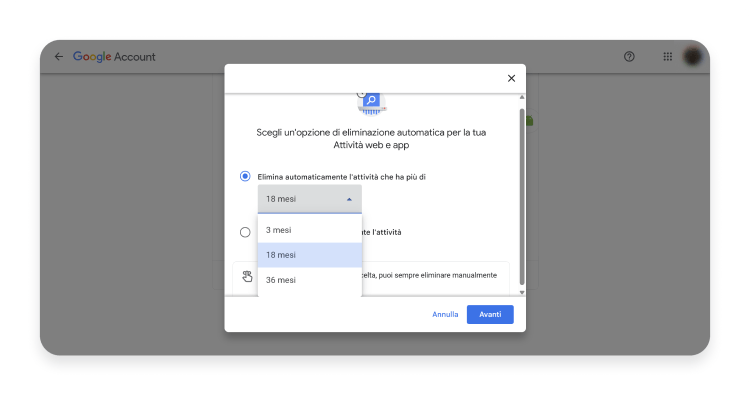Viewport: 750px width, 396px height.
Task: Click the dialog scrollbar up arrow
Action: click(522, 98)
